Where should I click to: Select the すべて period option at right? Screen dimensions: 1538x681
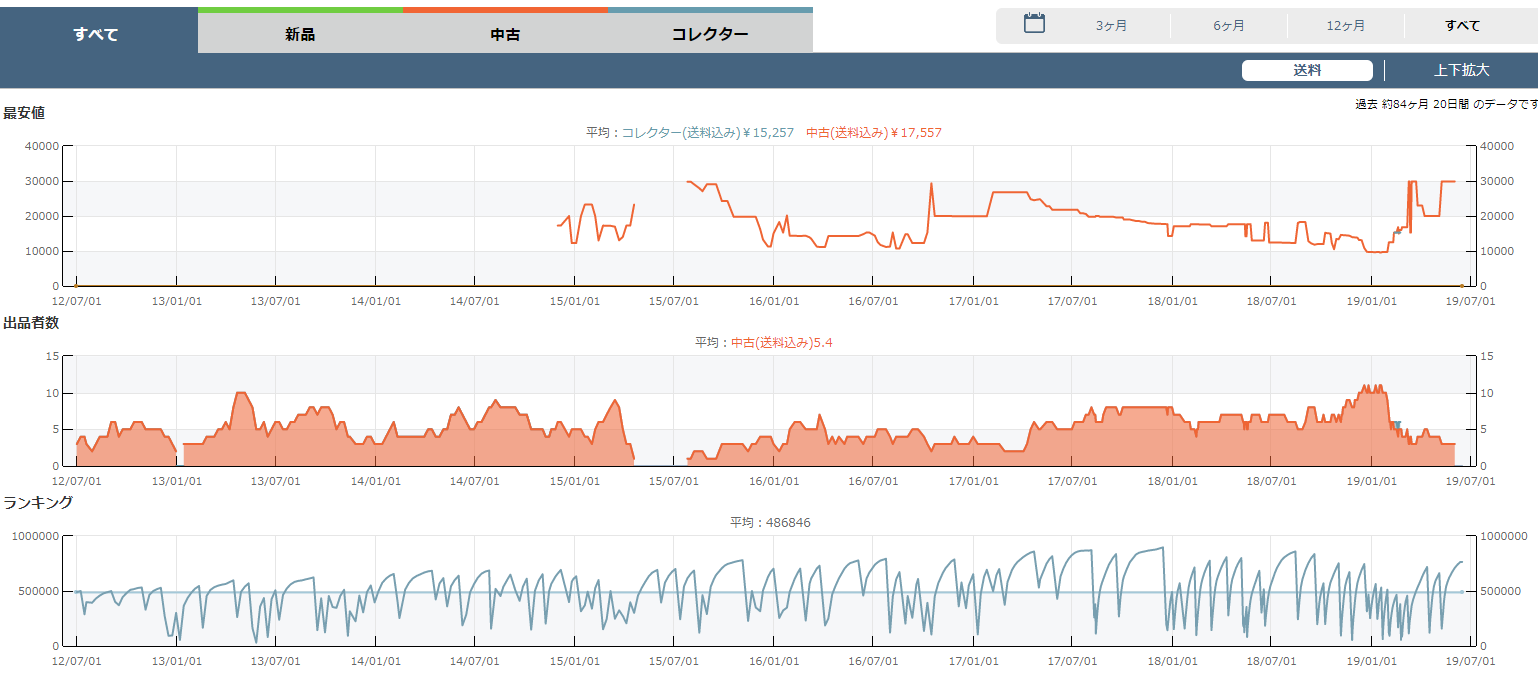[x=1462, y=26]
